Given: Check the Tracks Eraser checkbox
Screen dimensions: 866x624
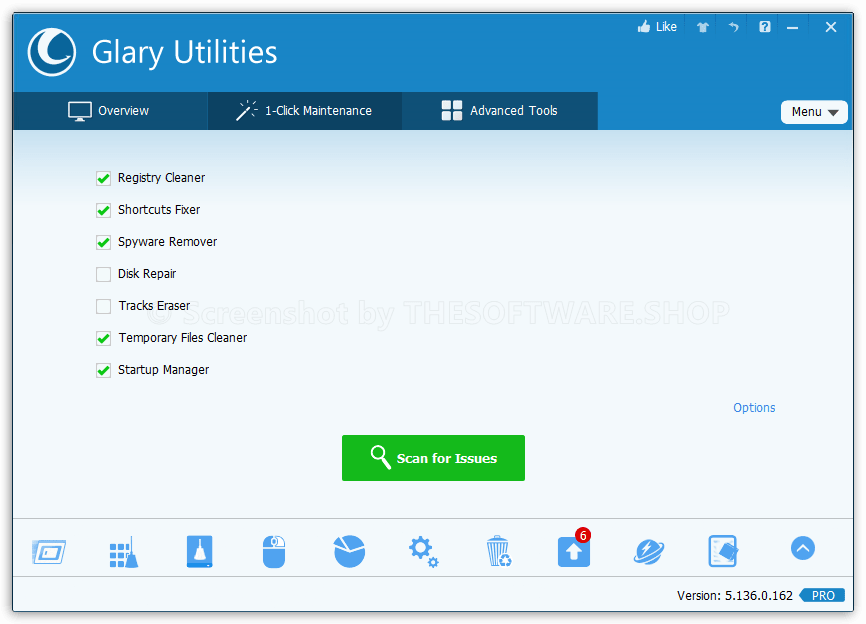Looking at the screenshot, I should tap(103, 306).
